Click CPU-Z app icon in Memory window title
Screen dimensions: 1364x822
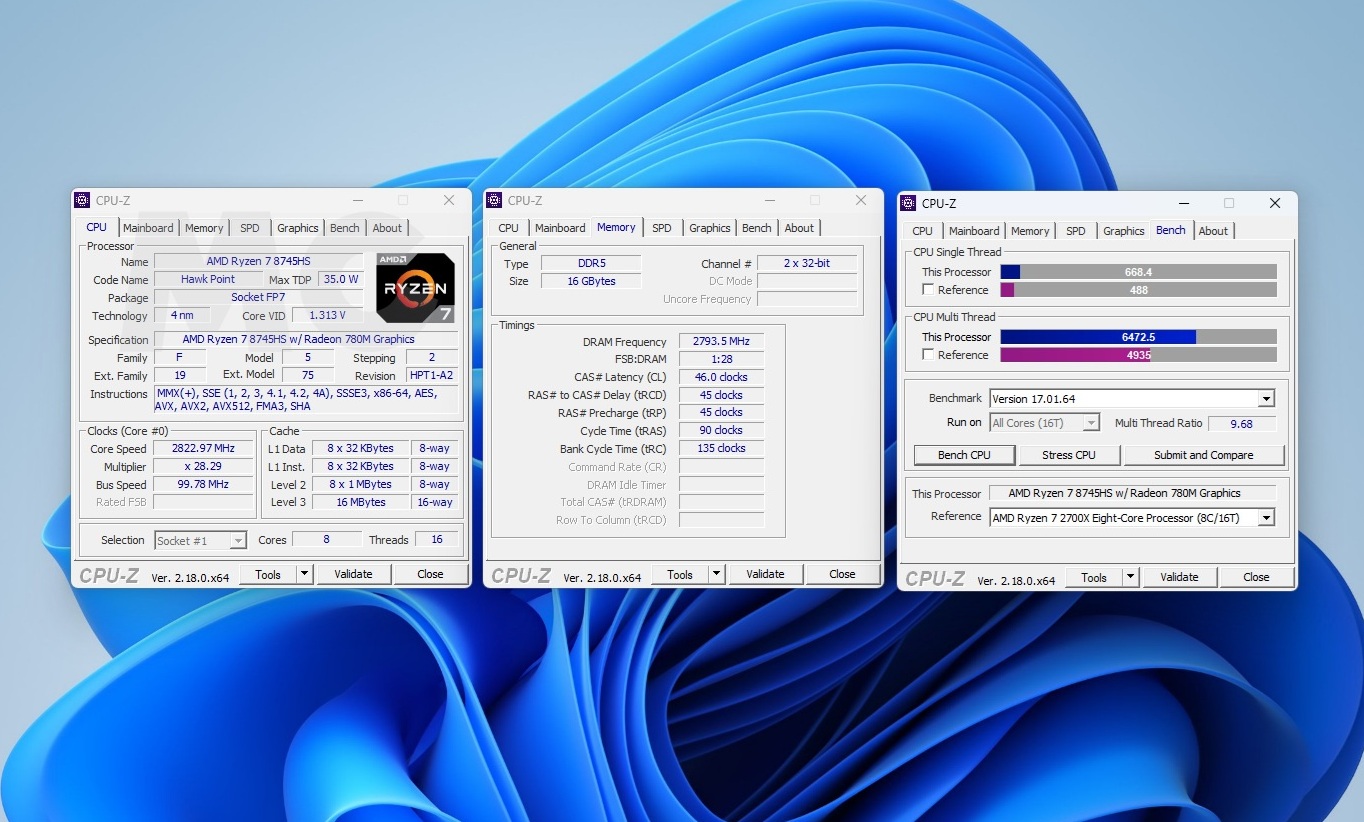(x=494, y=200)
